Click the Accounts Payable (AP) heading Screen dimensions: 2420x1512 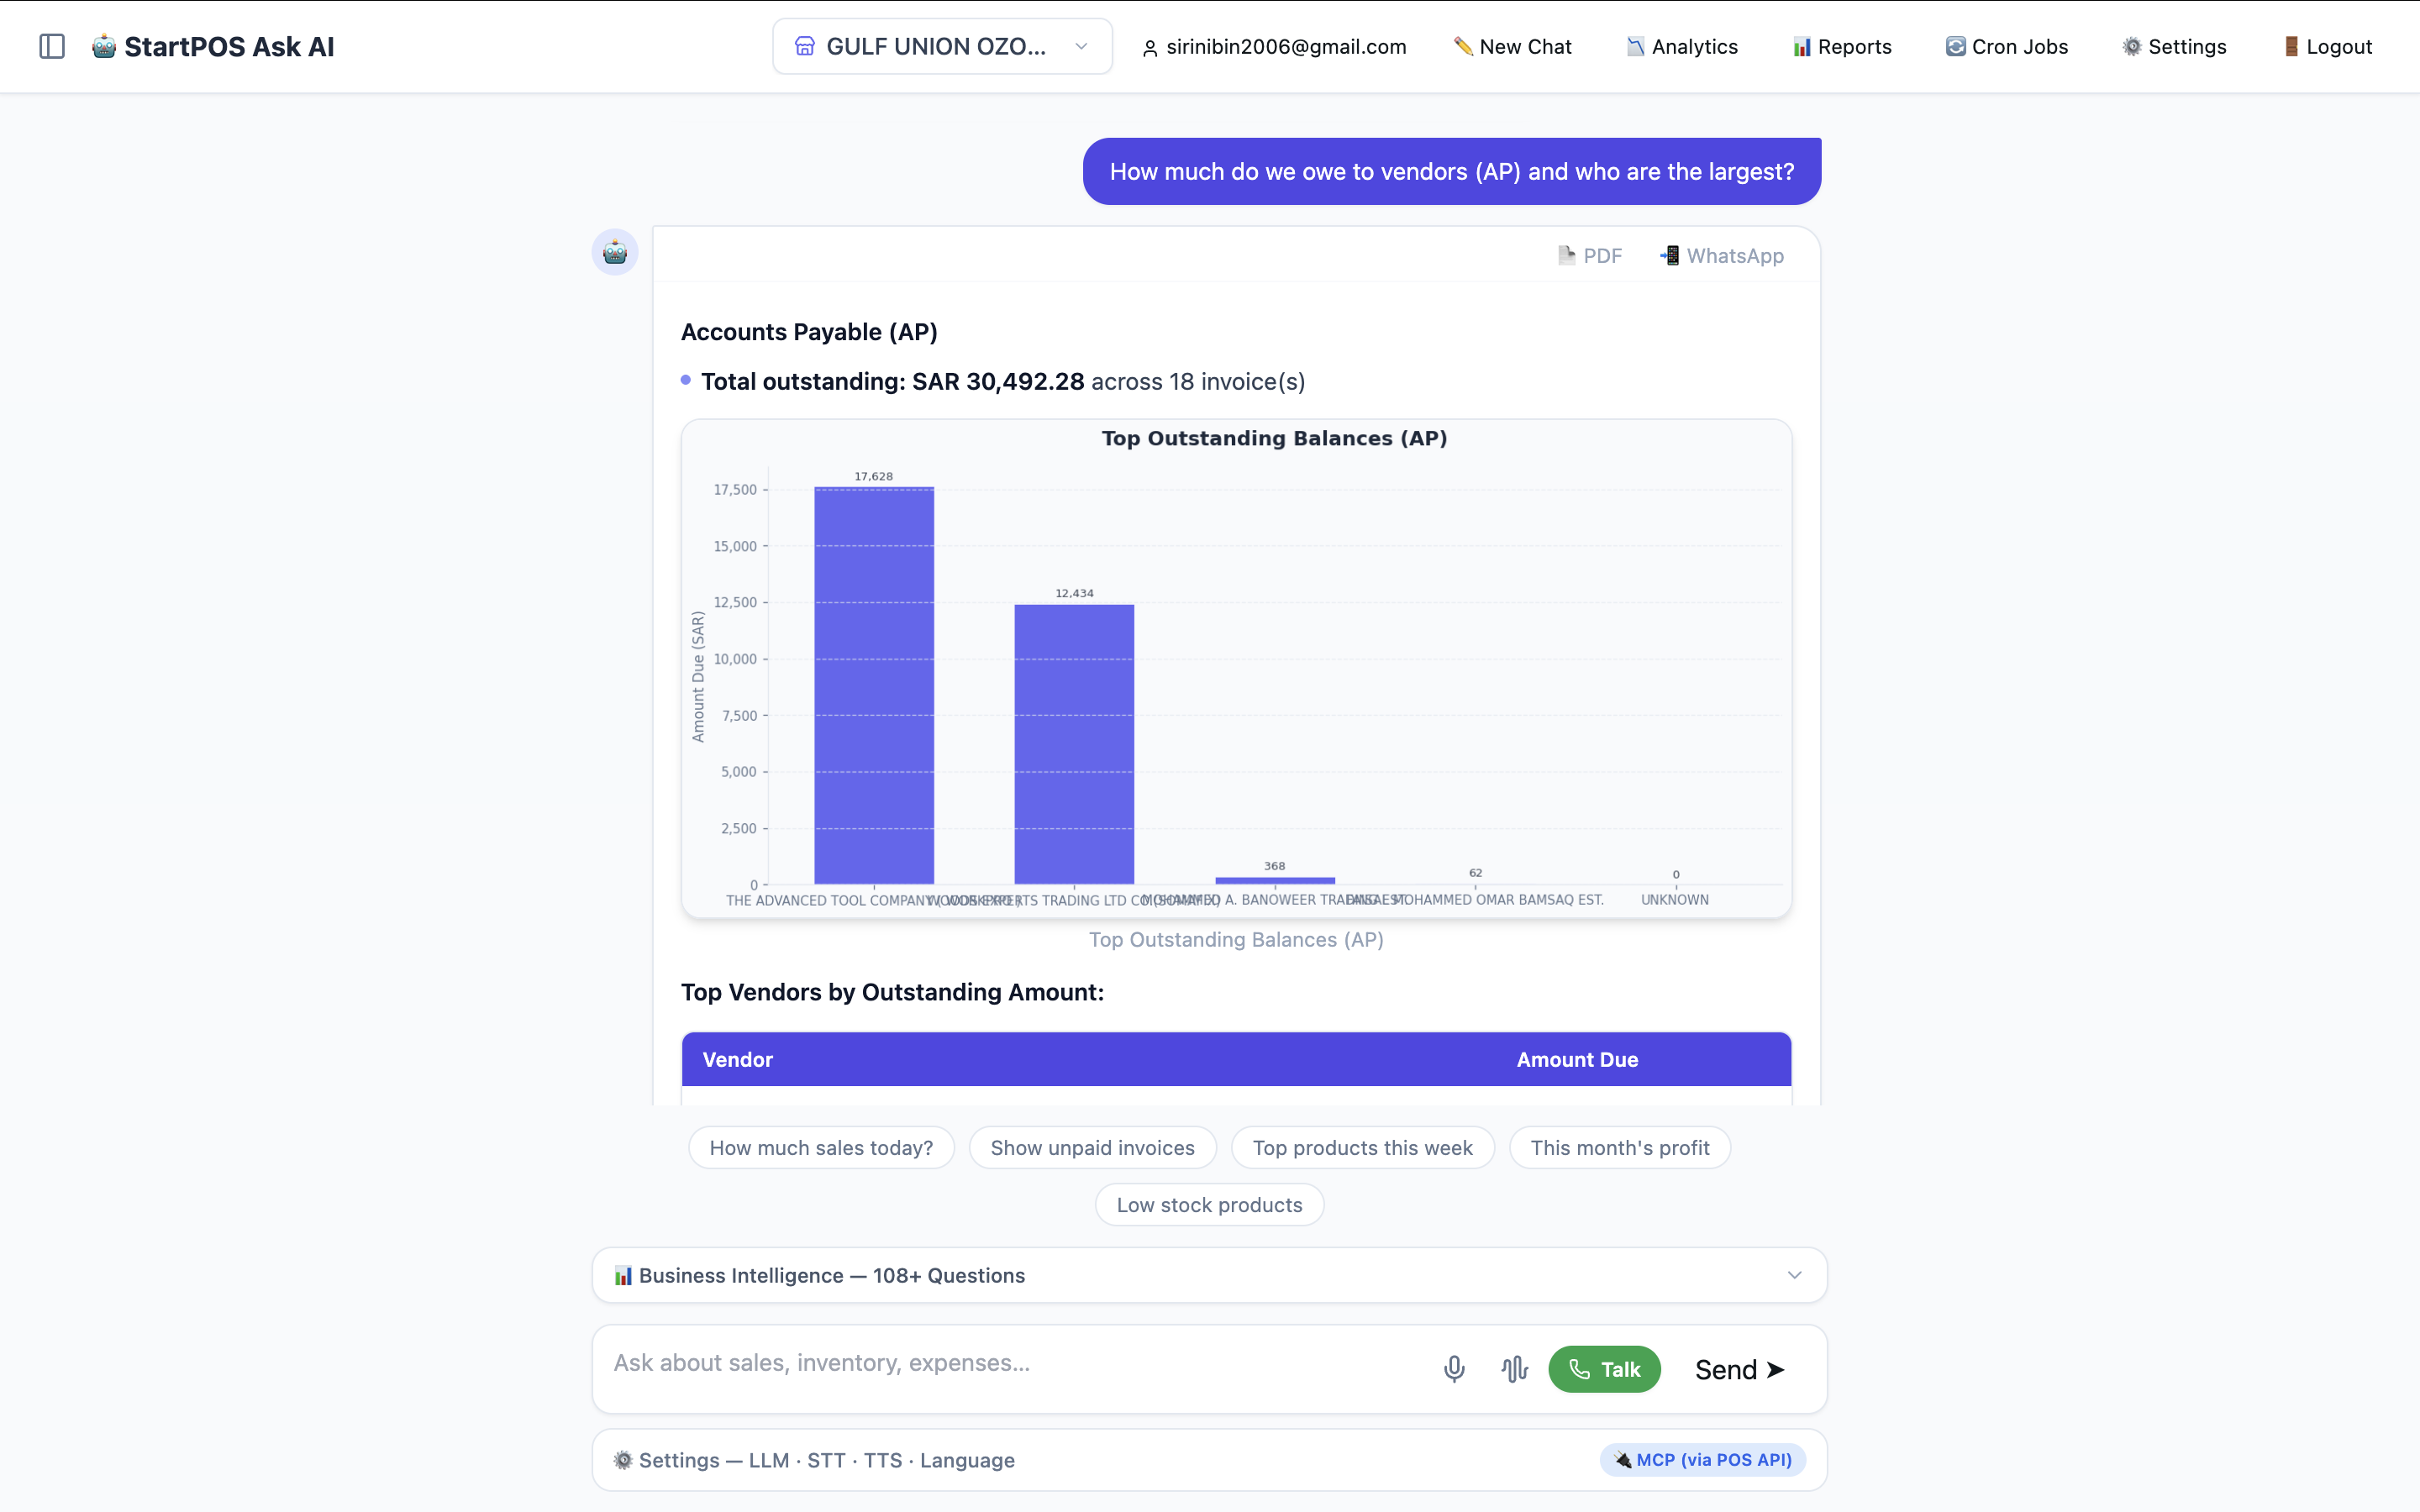click(x=809, y=332)
